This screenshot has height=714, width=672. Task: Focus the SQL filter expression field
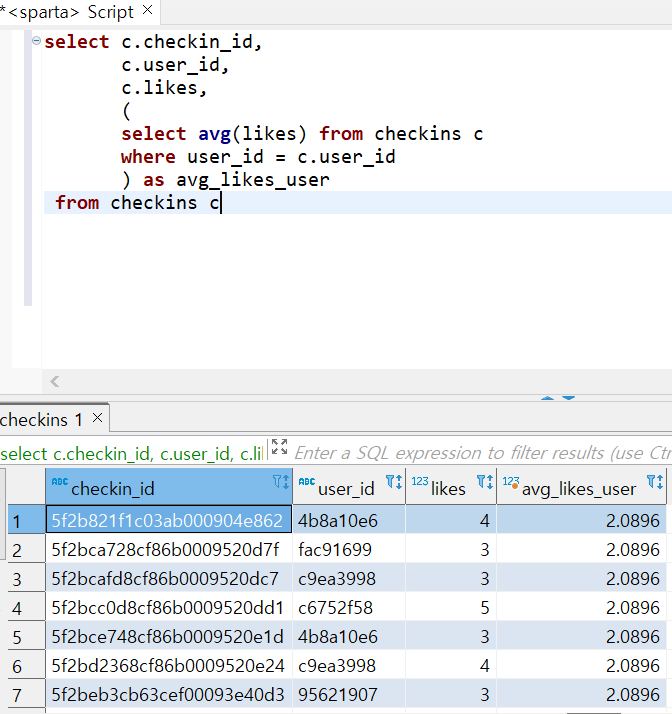coord(483,453)
